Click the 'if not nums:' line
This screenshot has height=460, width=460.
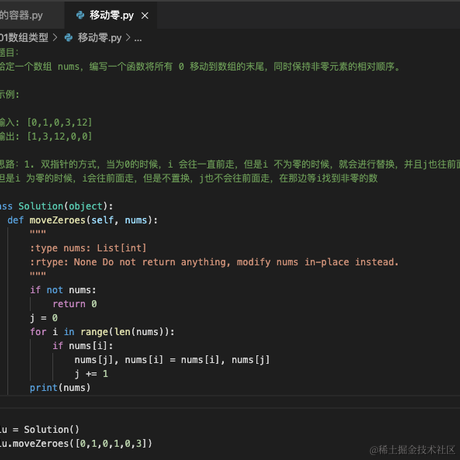tap(63, 290)
